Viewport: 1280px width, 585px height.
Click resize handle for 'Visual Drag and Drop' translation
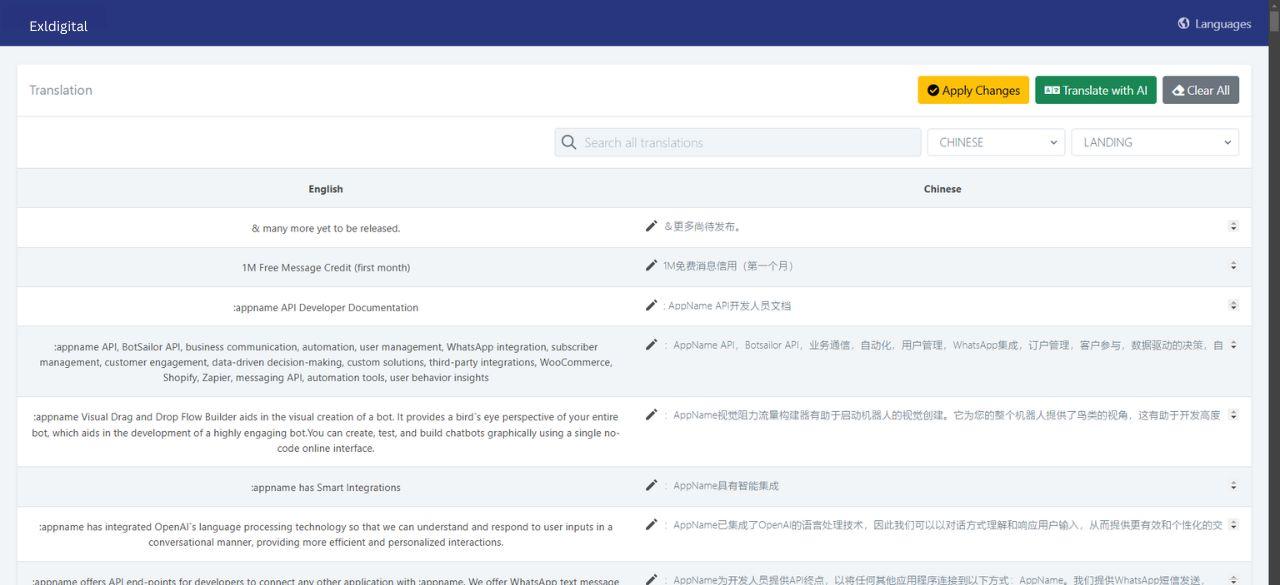1233,414
